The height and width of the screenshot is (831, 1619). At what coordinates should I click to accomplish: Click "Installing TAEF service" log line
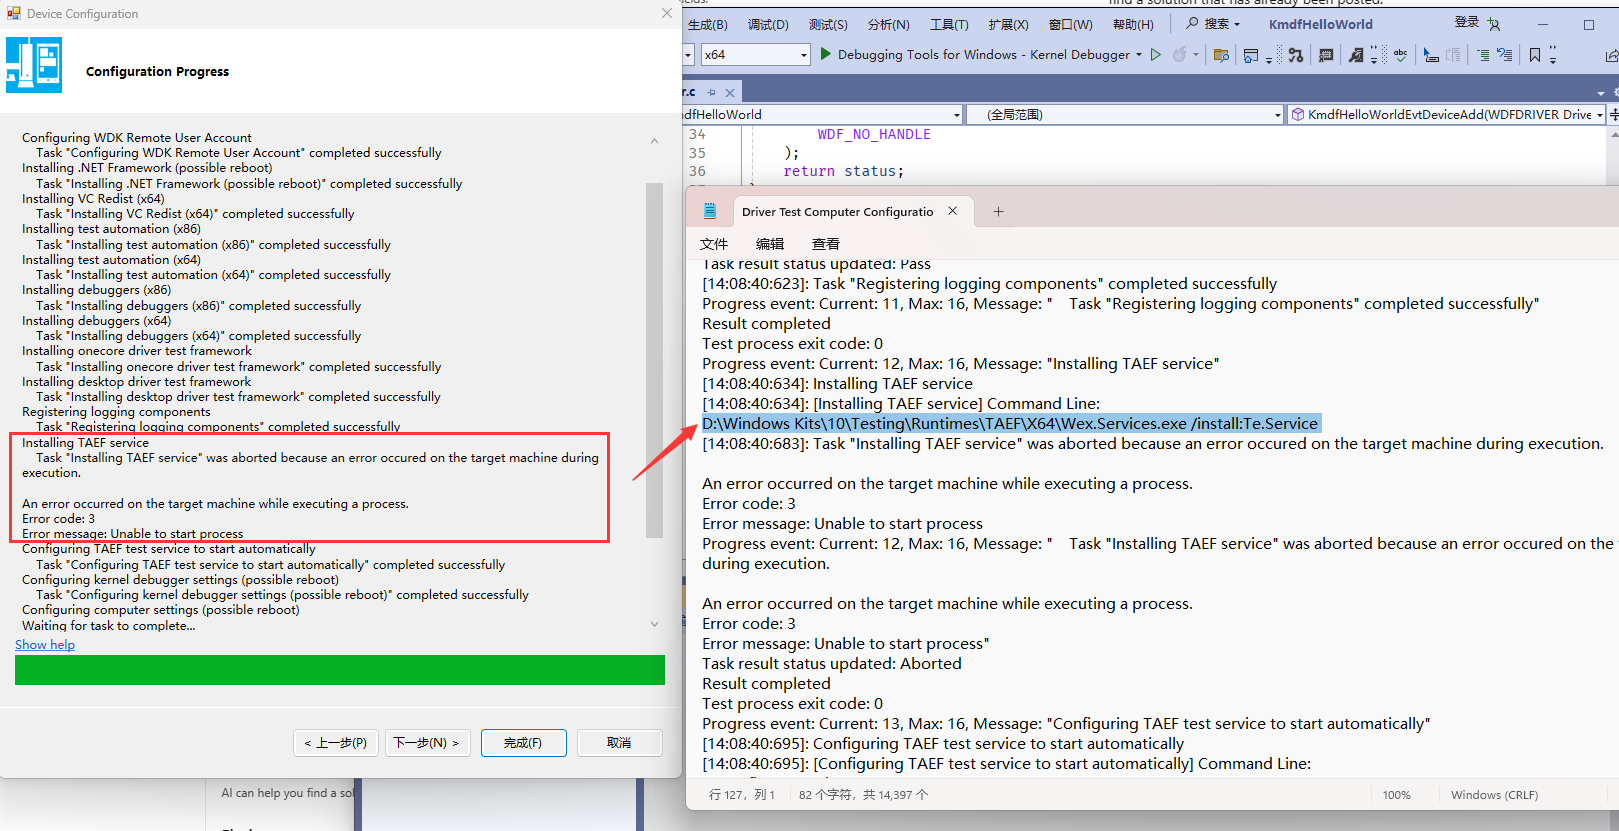[x=85, y=443]
